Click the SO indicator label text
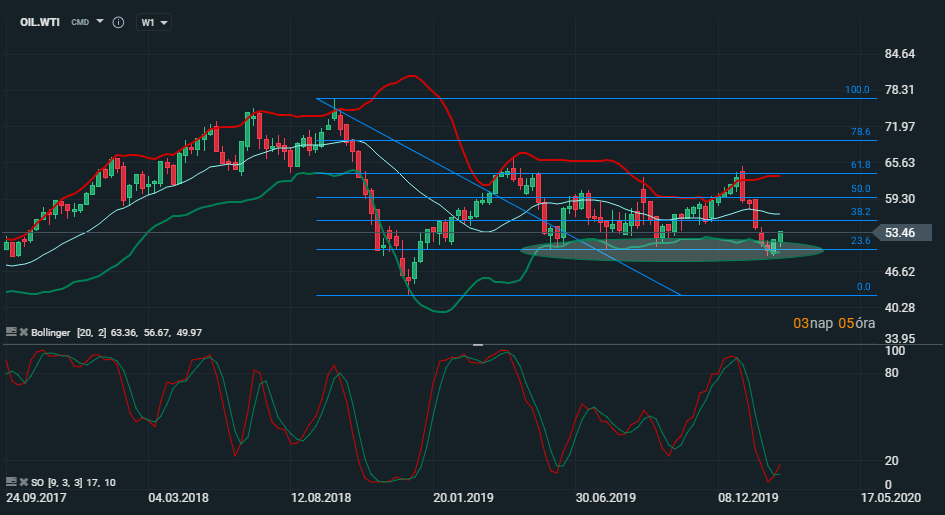Screen dimensions: 945x515 [38, 482]
